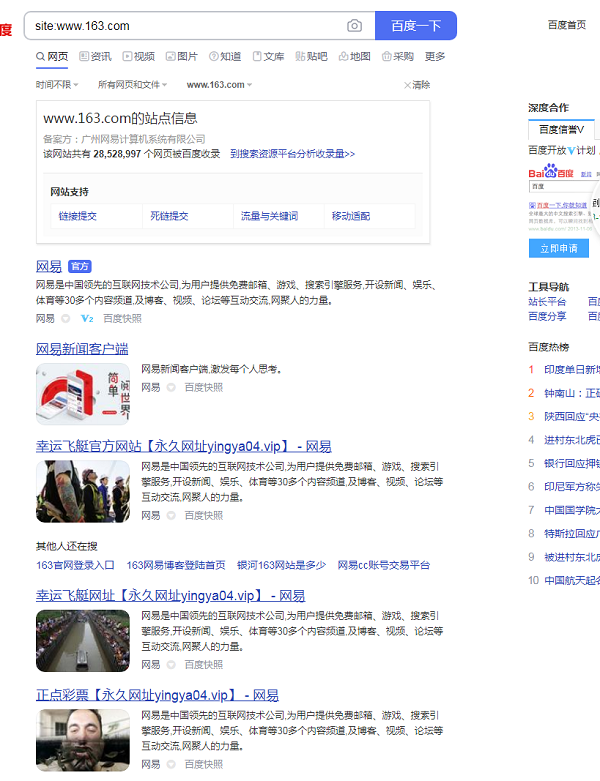Open the 网易 official result title

[49, 266]
